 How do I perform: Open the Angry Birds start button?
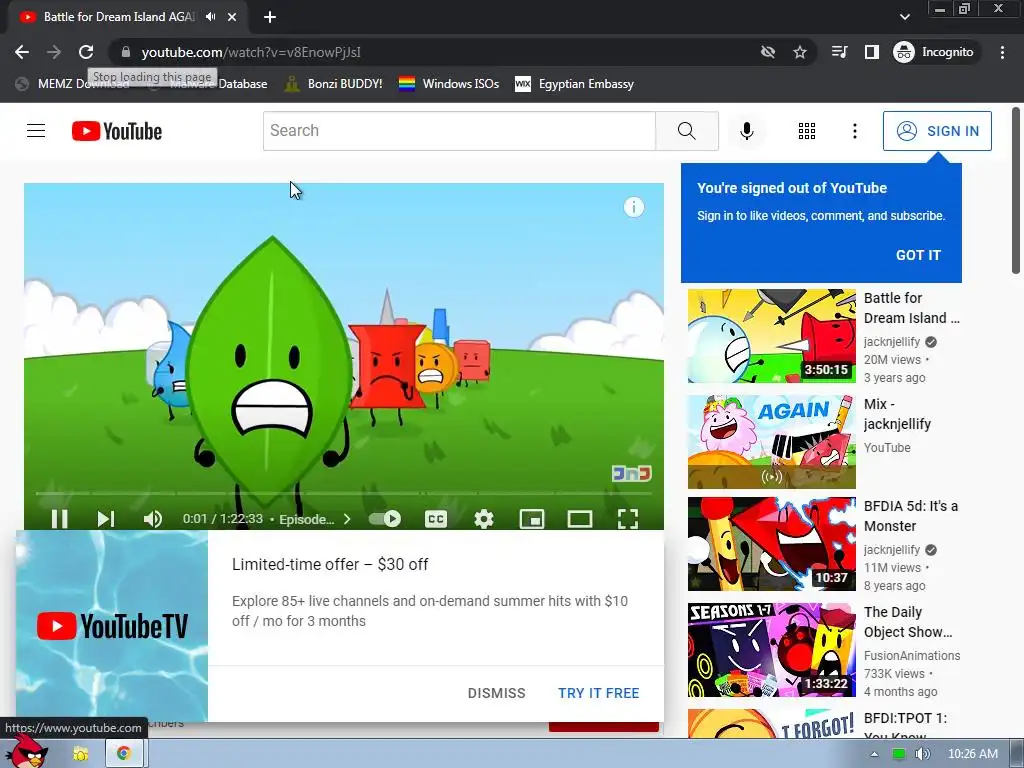click(x=27, y=751)
